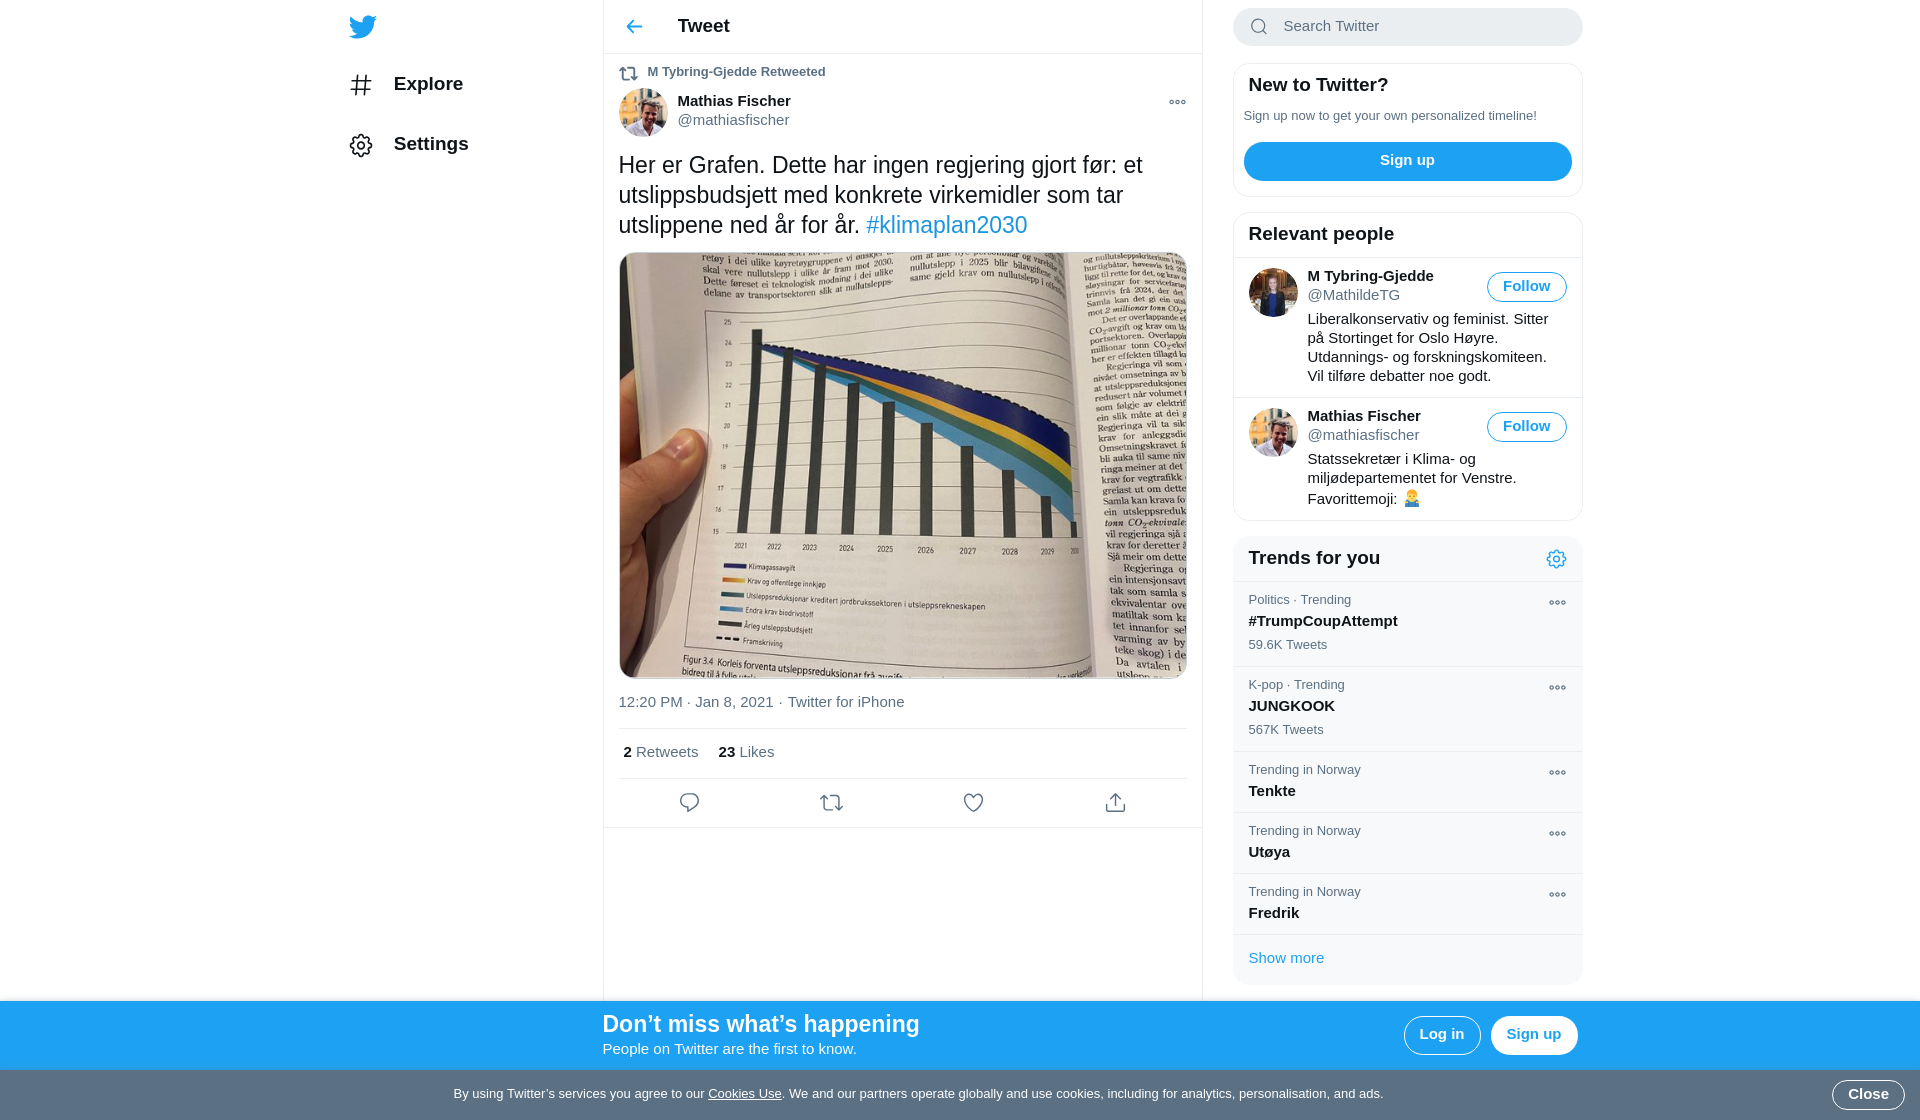Click the #klimaplan2030 hashtag link
1920x1120 pixels.
click(946, 226)
